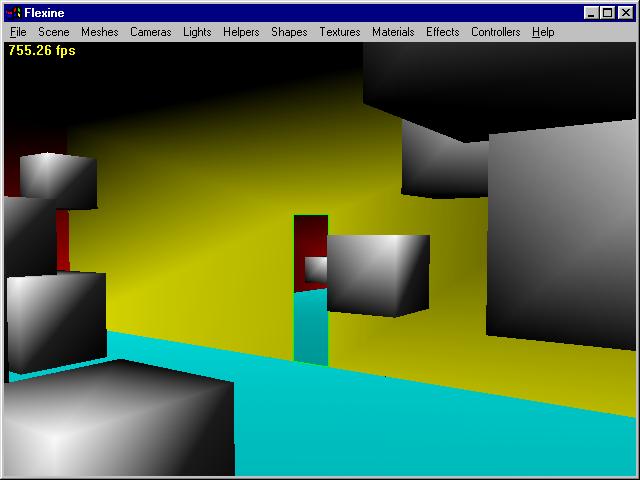Open the Helpers menu
Screen dimensions: 640x480
[241, 32]
